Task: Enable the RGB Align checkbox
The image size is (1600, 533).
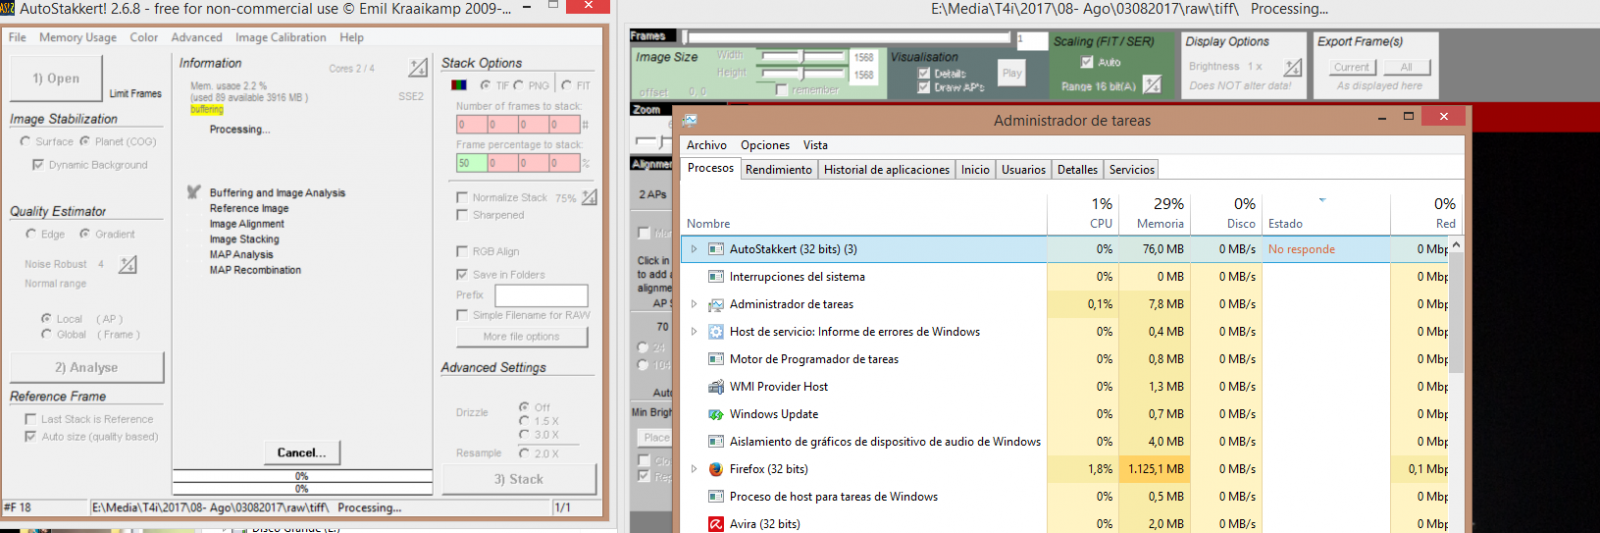Action: tap(462, 251)
